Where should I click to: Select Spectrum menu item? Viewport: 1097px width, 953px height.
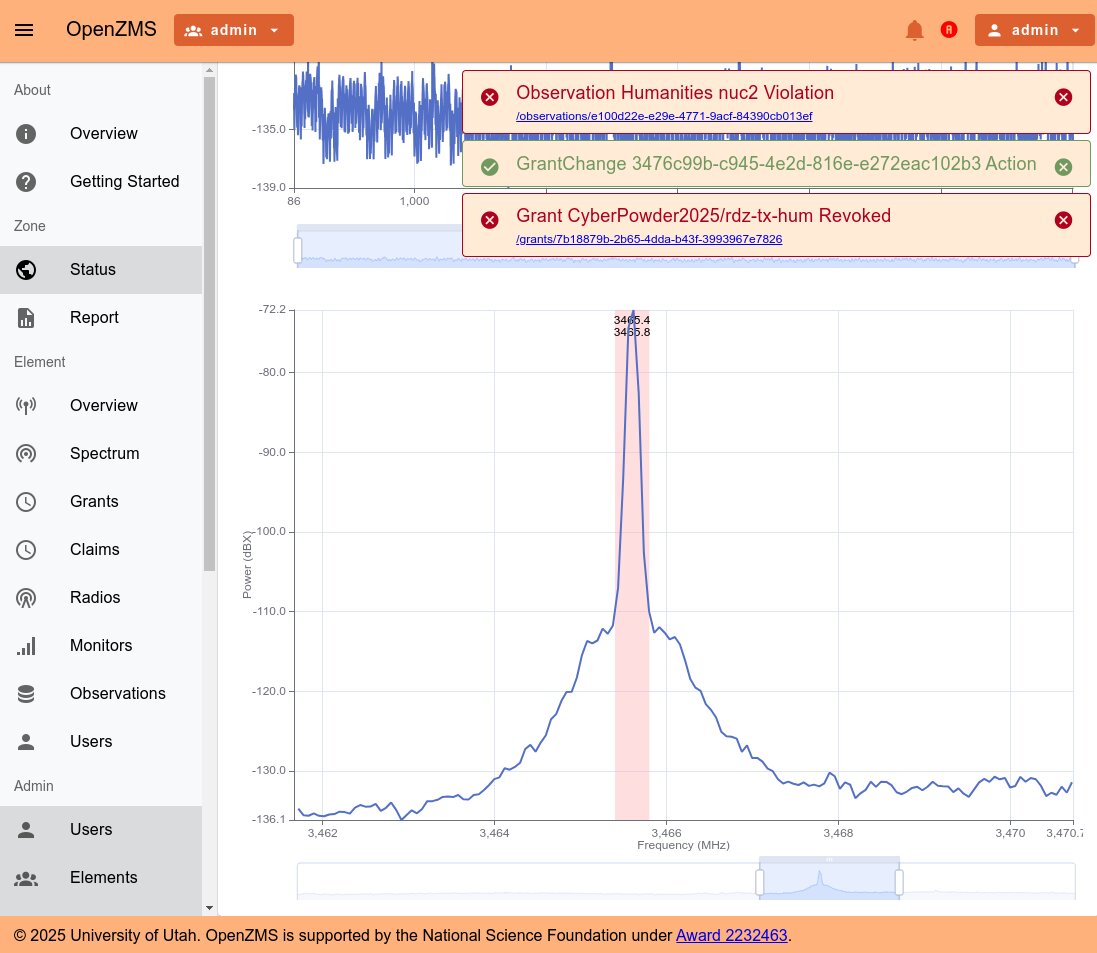click(x=101, y=453)
